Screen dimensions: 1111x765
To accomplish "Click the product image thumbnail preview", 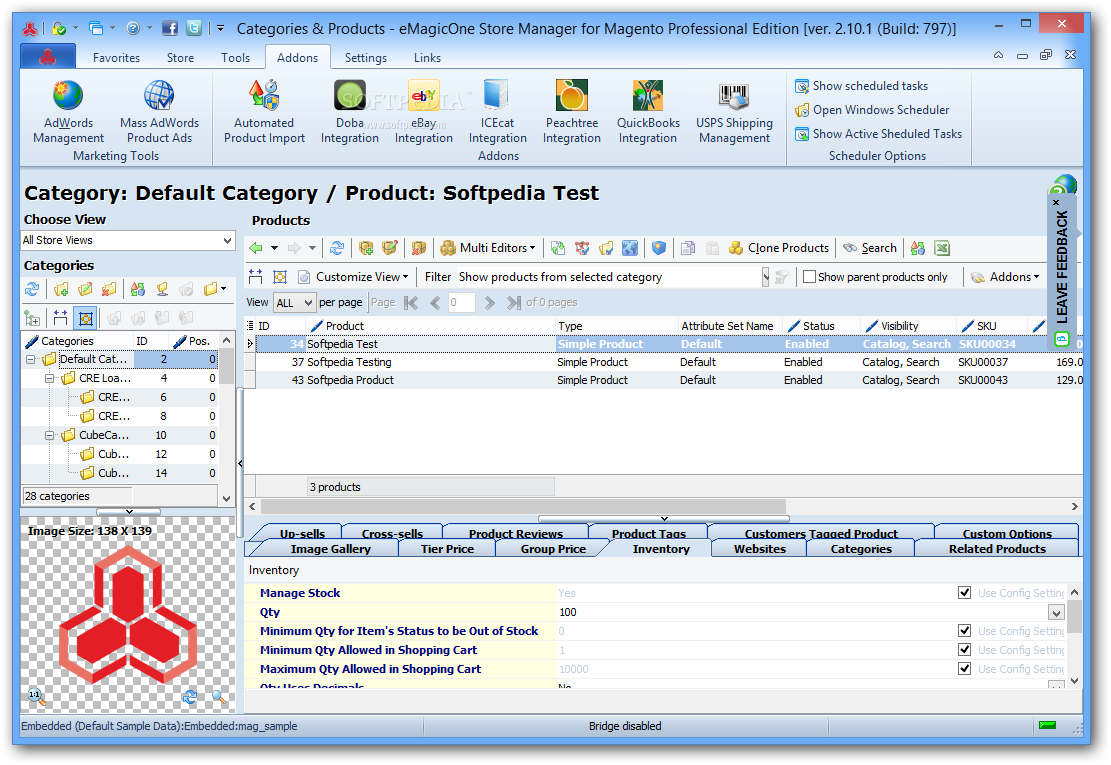I will click(x=128, y=613).
